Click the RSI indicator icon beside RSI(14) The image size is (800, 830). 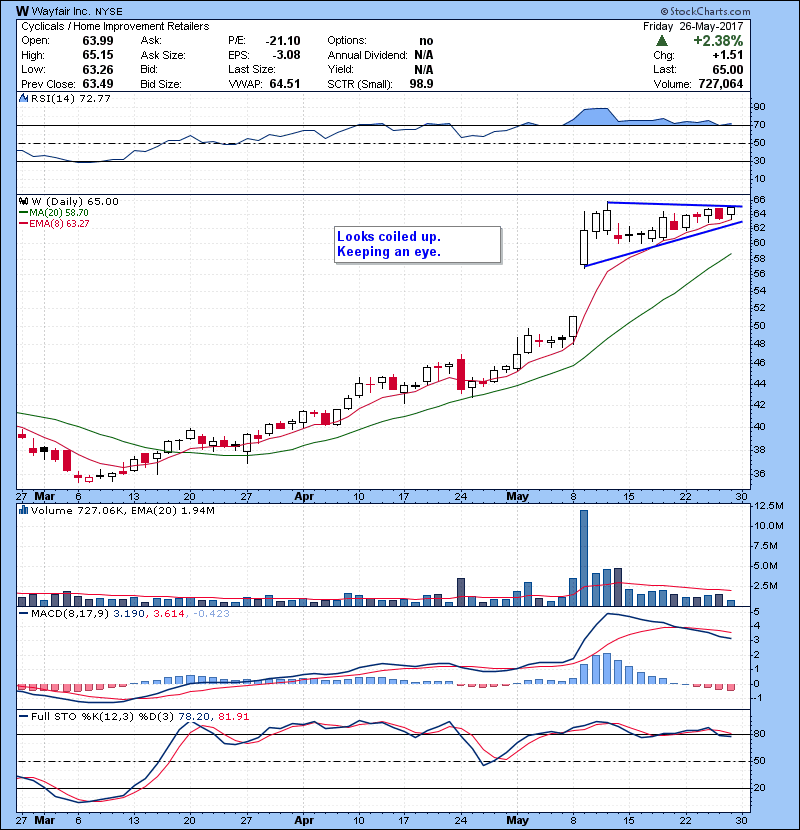click(24, 98)
